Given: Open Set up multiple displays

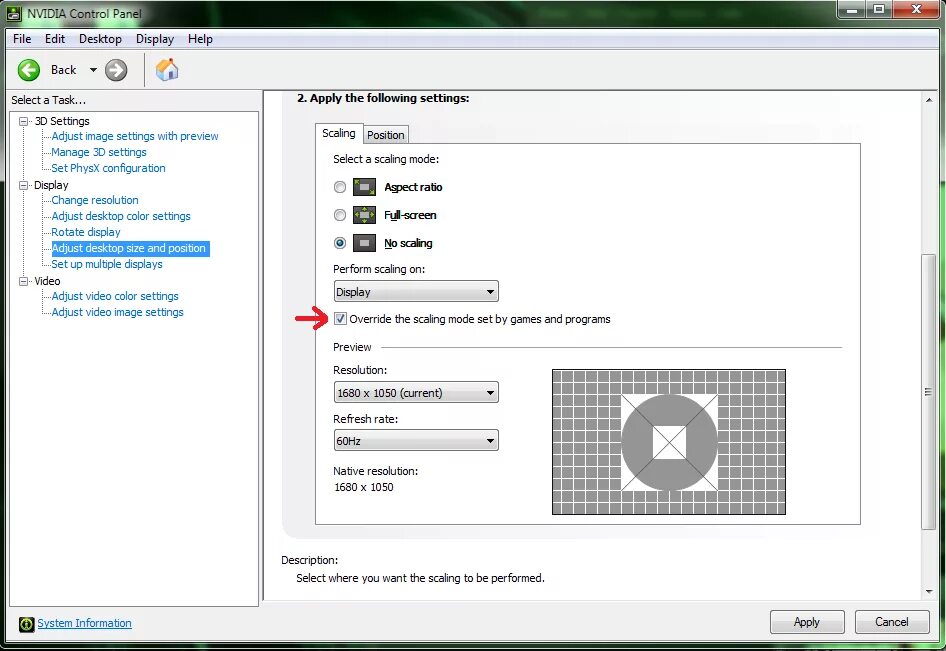Looking at the screenshot, I should click(107, 264).
